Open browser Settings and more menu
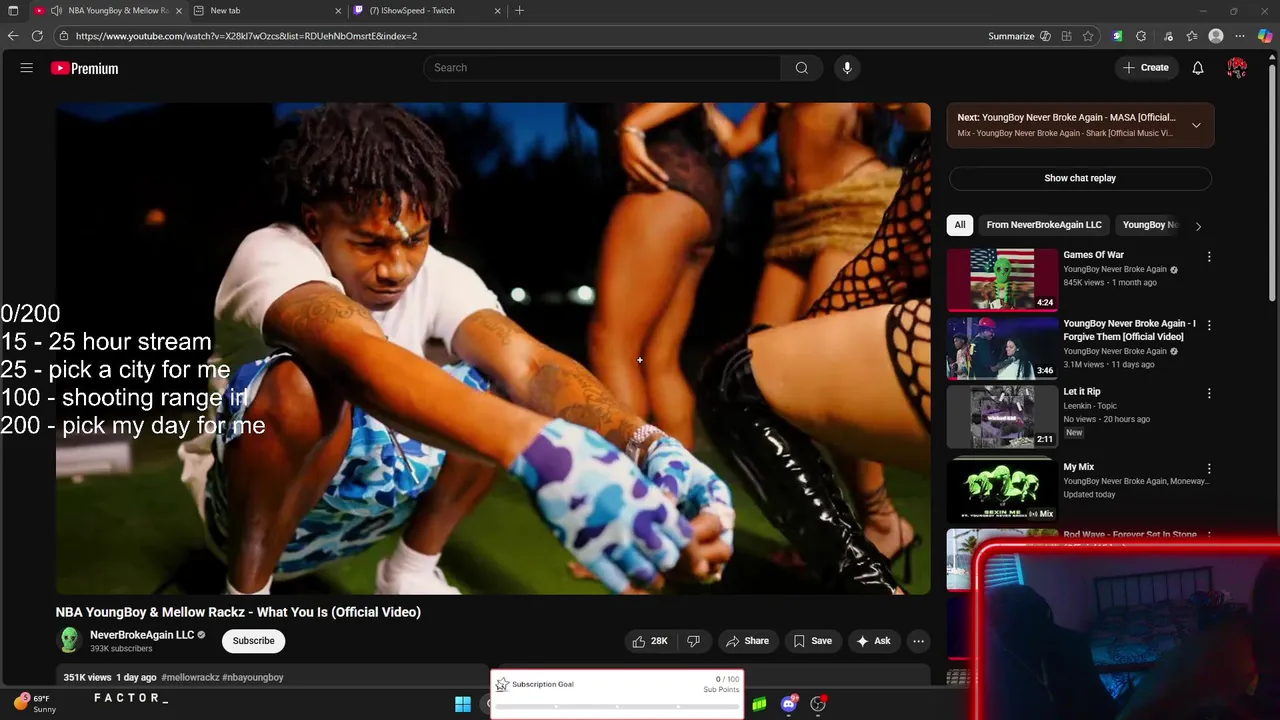Image resolution: width=1280 pixels, height=720 pixels. (1241, 36)
